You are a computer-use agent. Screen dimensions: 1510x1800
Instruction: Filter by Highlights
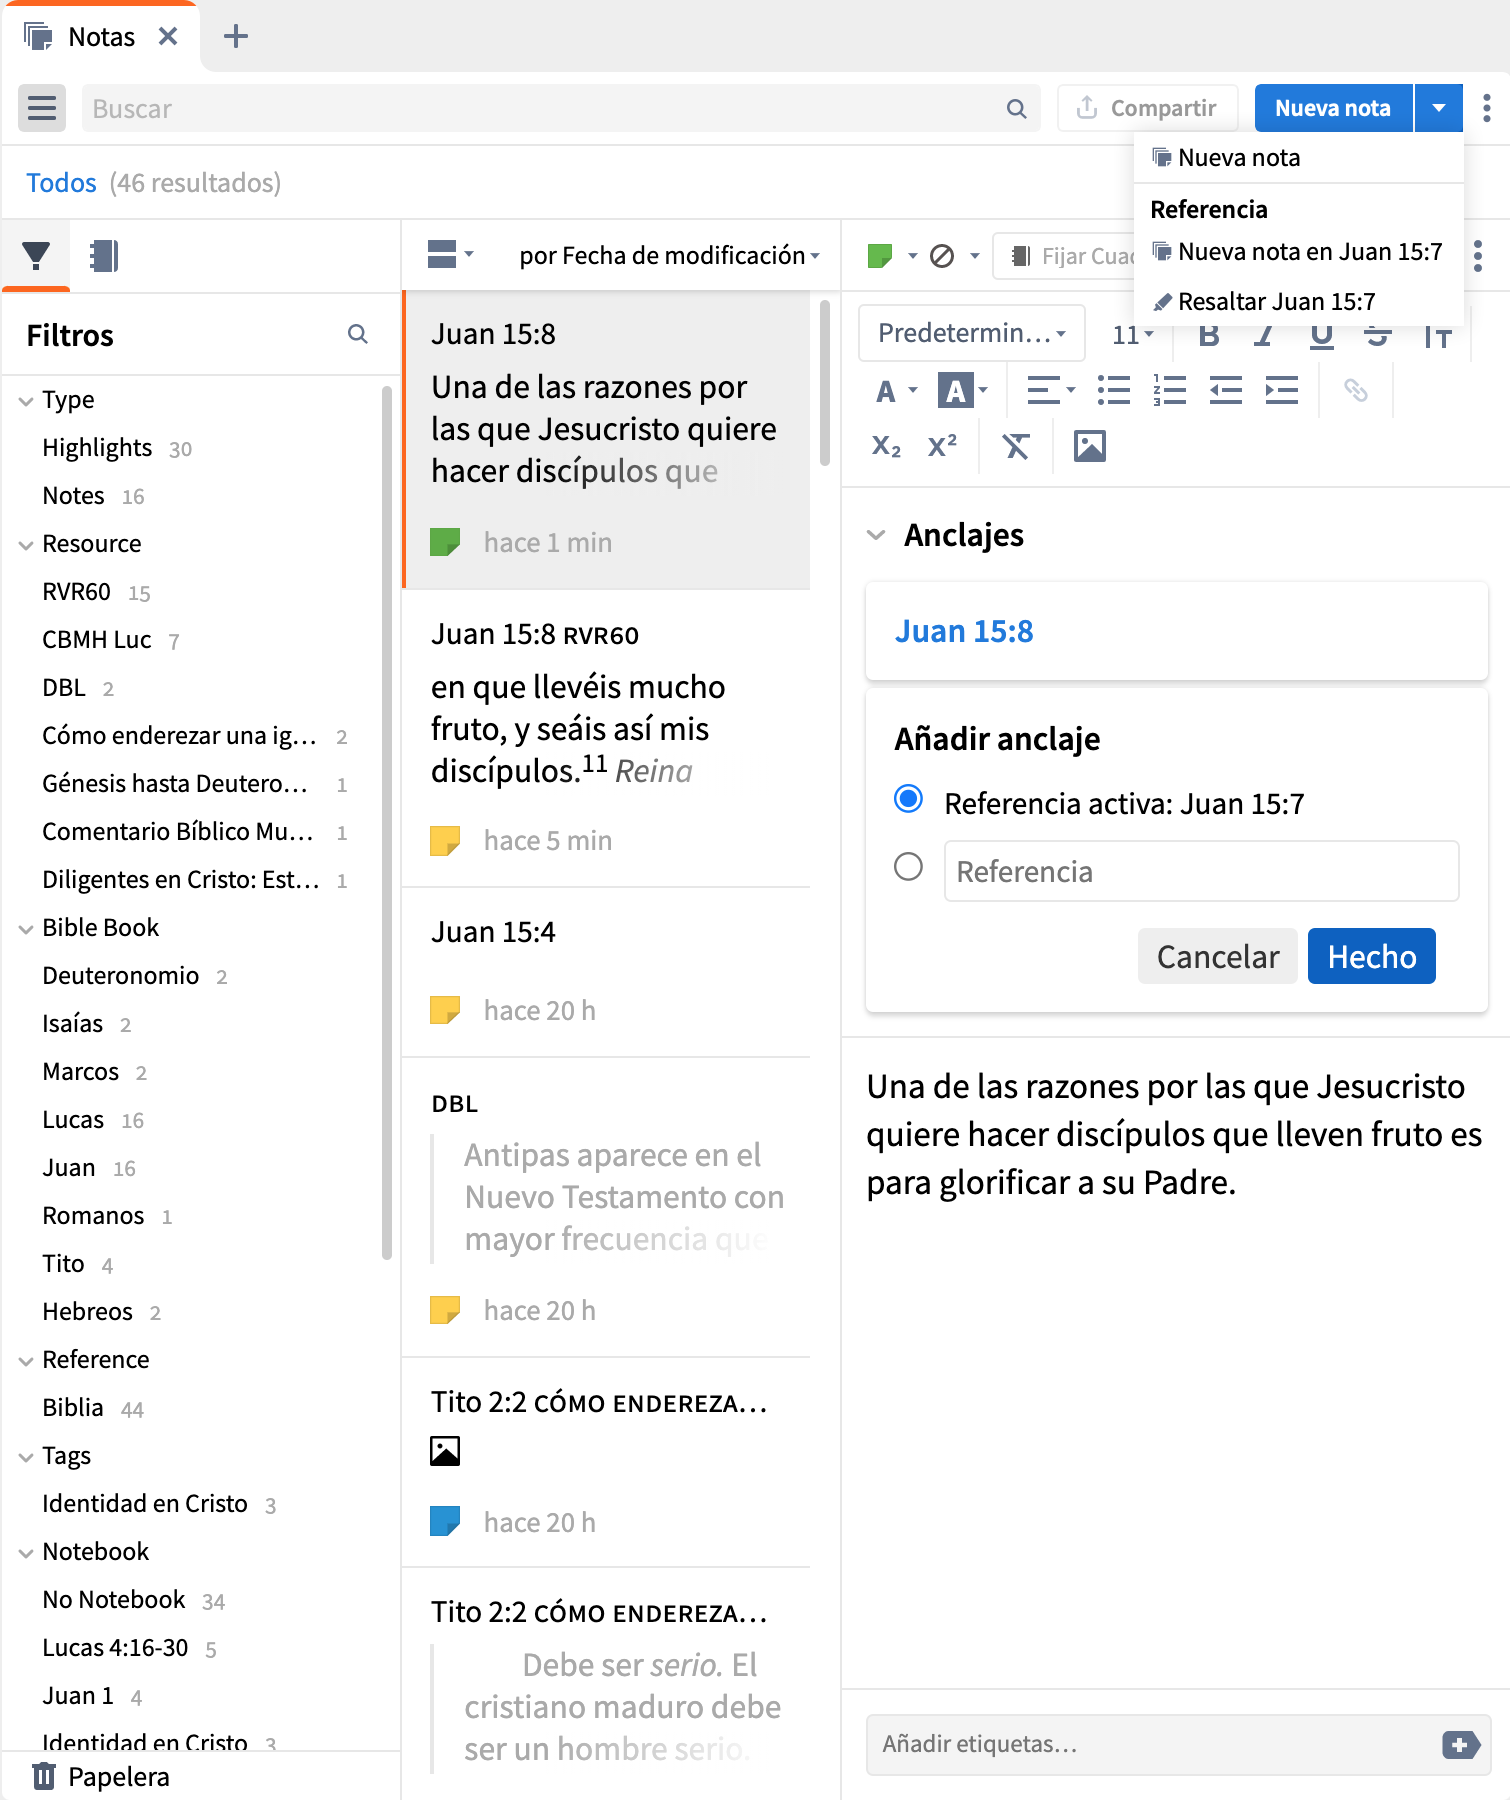[97, 448]
